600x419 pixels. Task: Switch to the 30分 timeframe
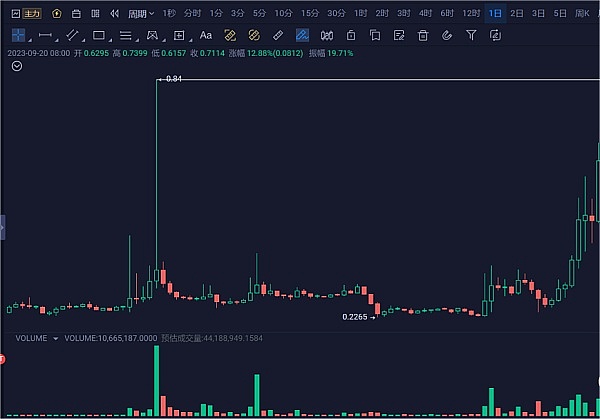tap(336, 14)
